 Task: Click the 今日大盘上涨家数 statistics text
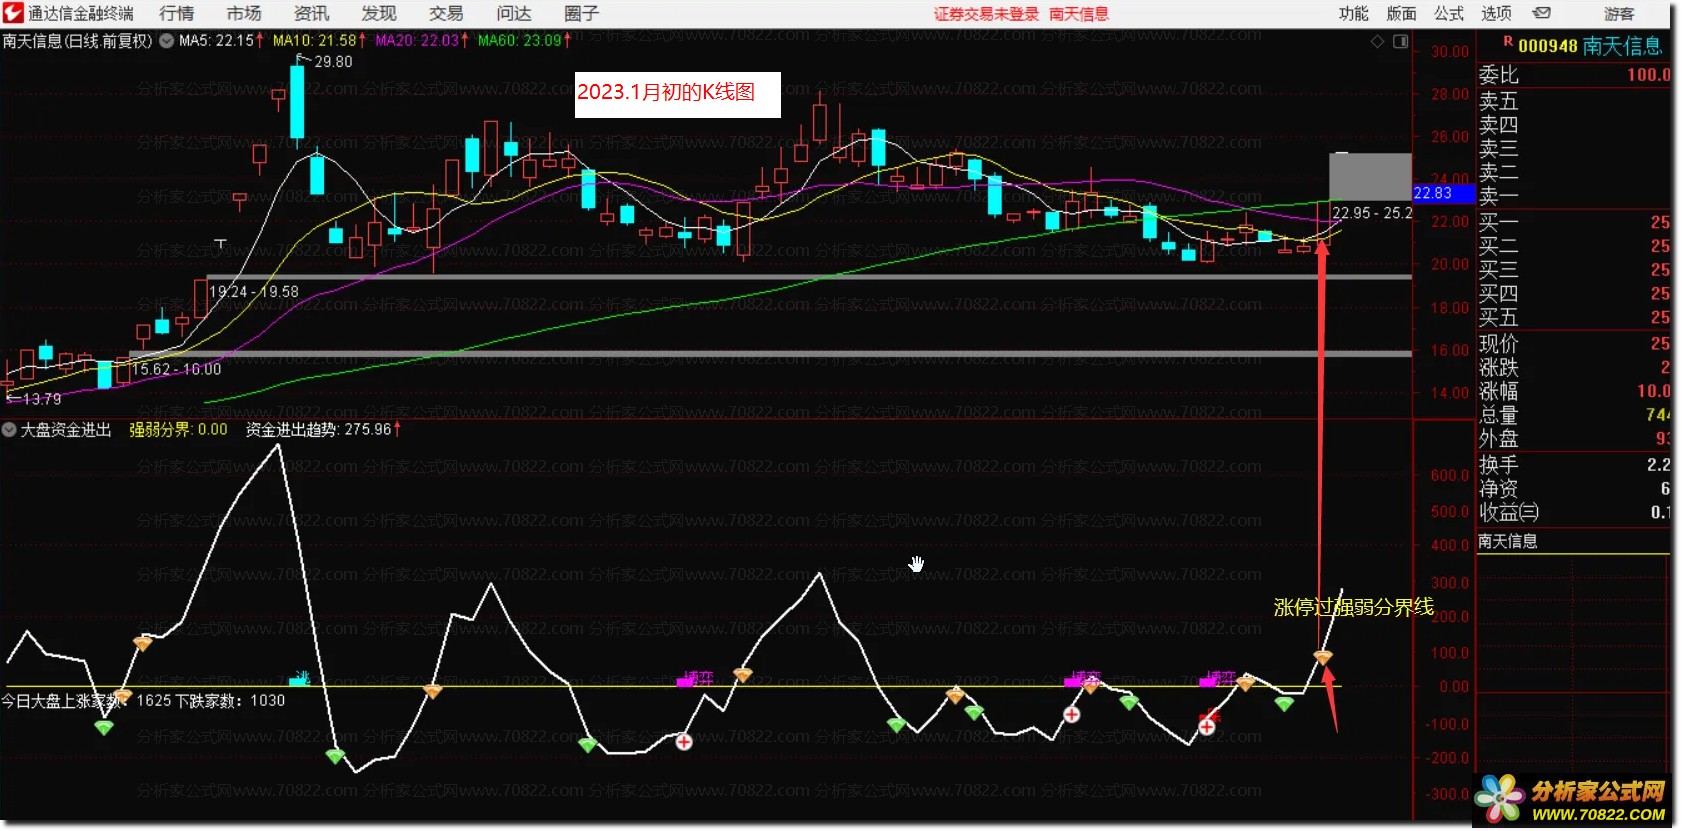pos(143,701)
